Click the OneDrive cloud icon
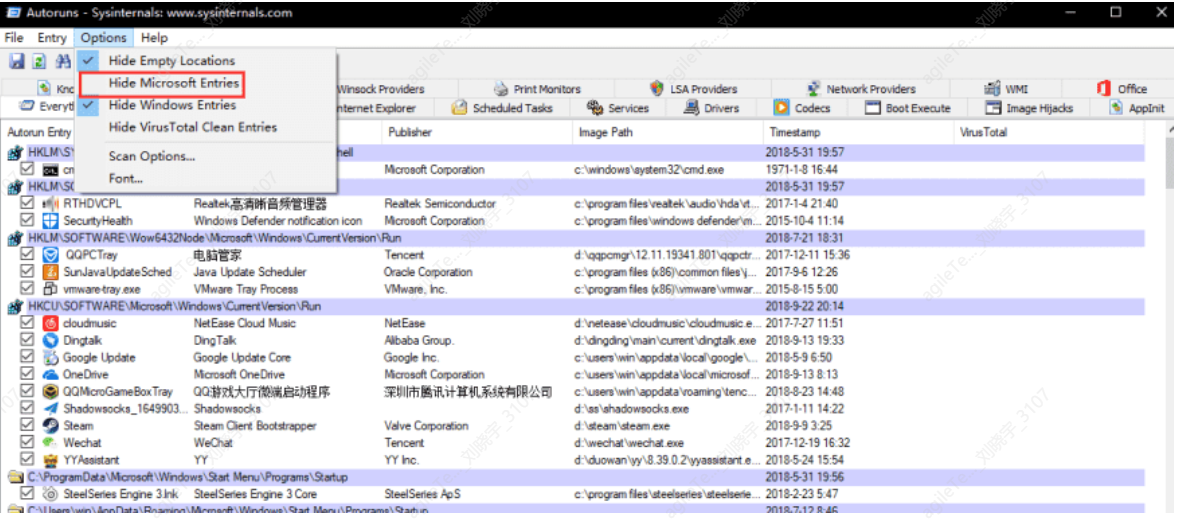1177x519 pixels. [x=50, y=374]
